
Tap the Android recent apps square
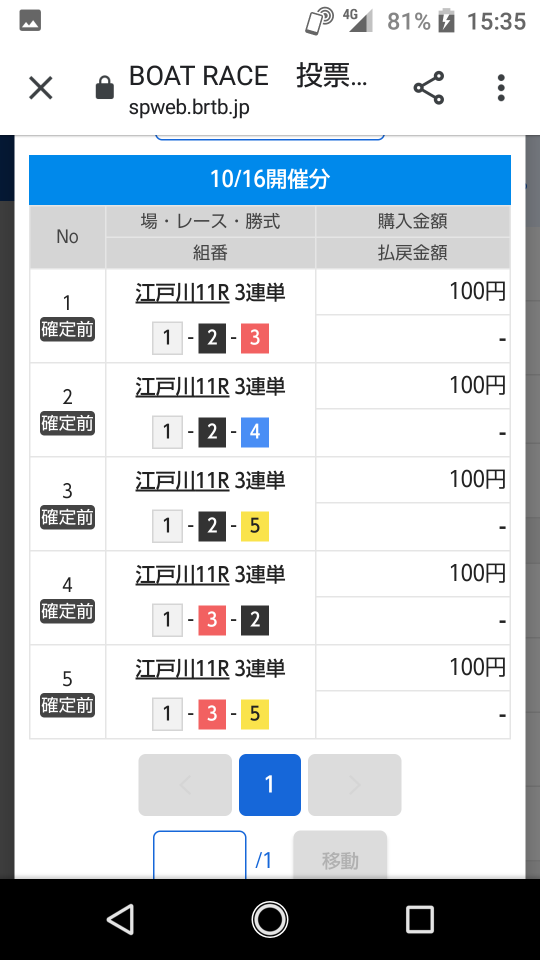pos(420,920)
